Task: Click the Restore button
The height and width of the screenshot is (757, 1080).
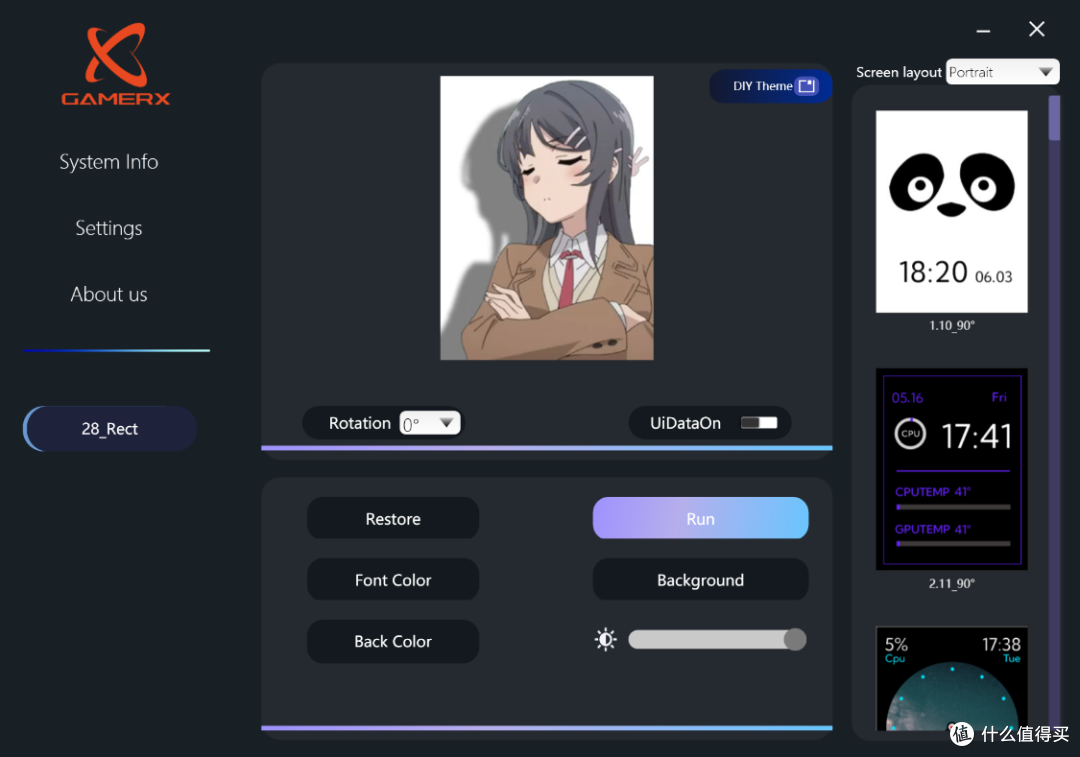Action: coord(393,519)
